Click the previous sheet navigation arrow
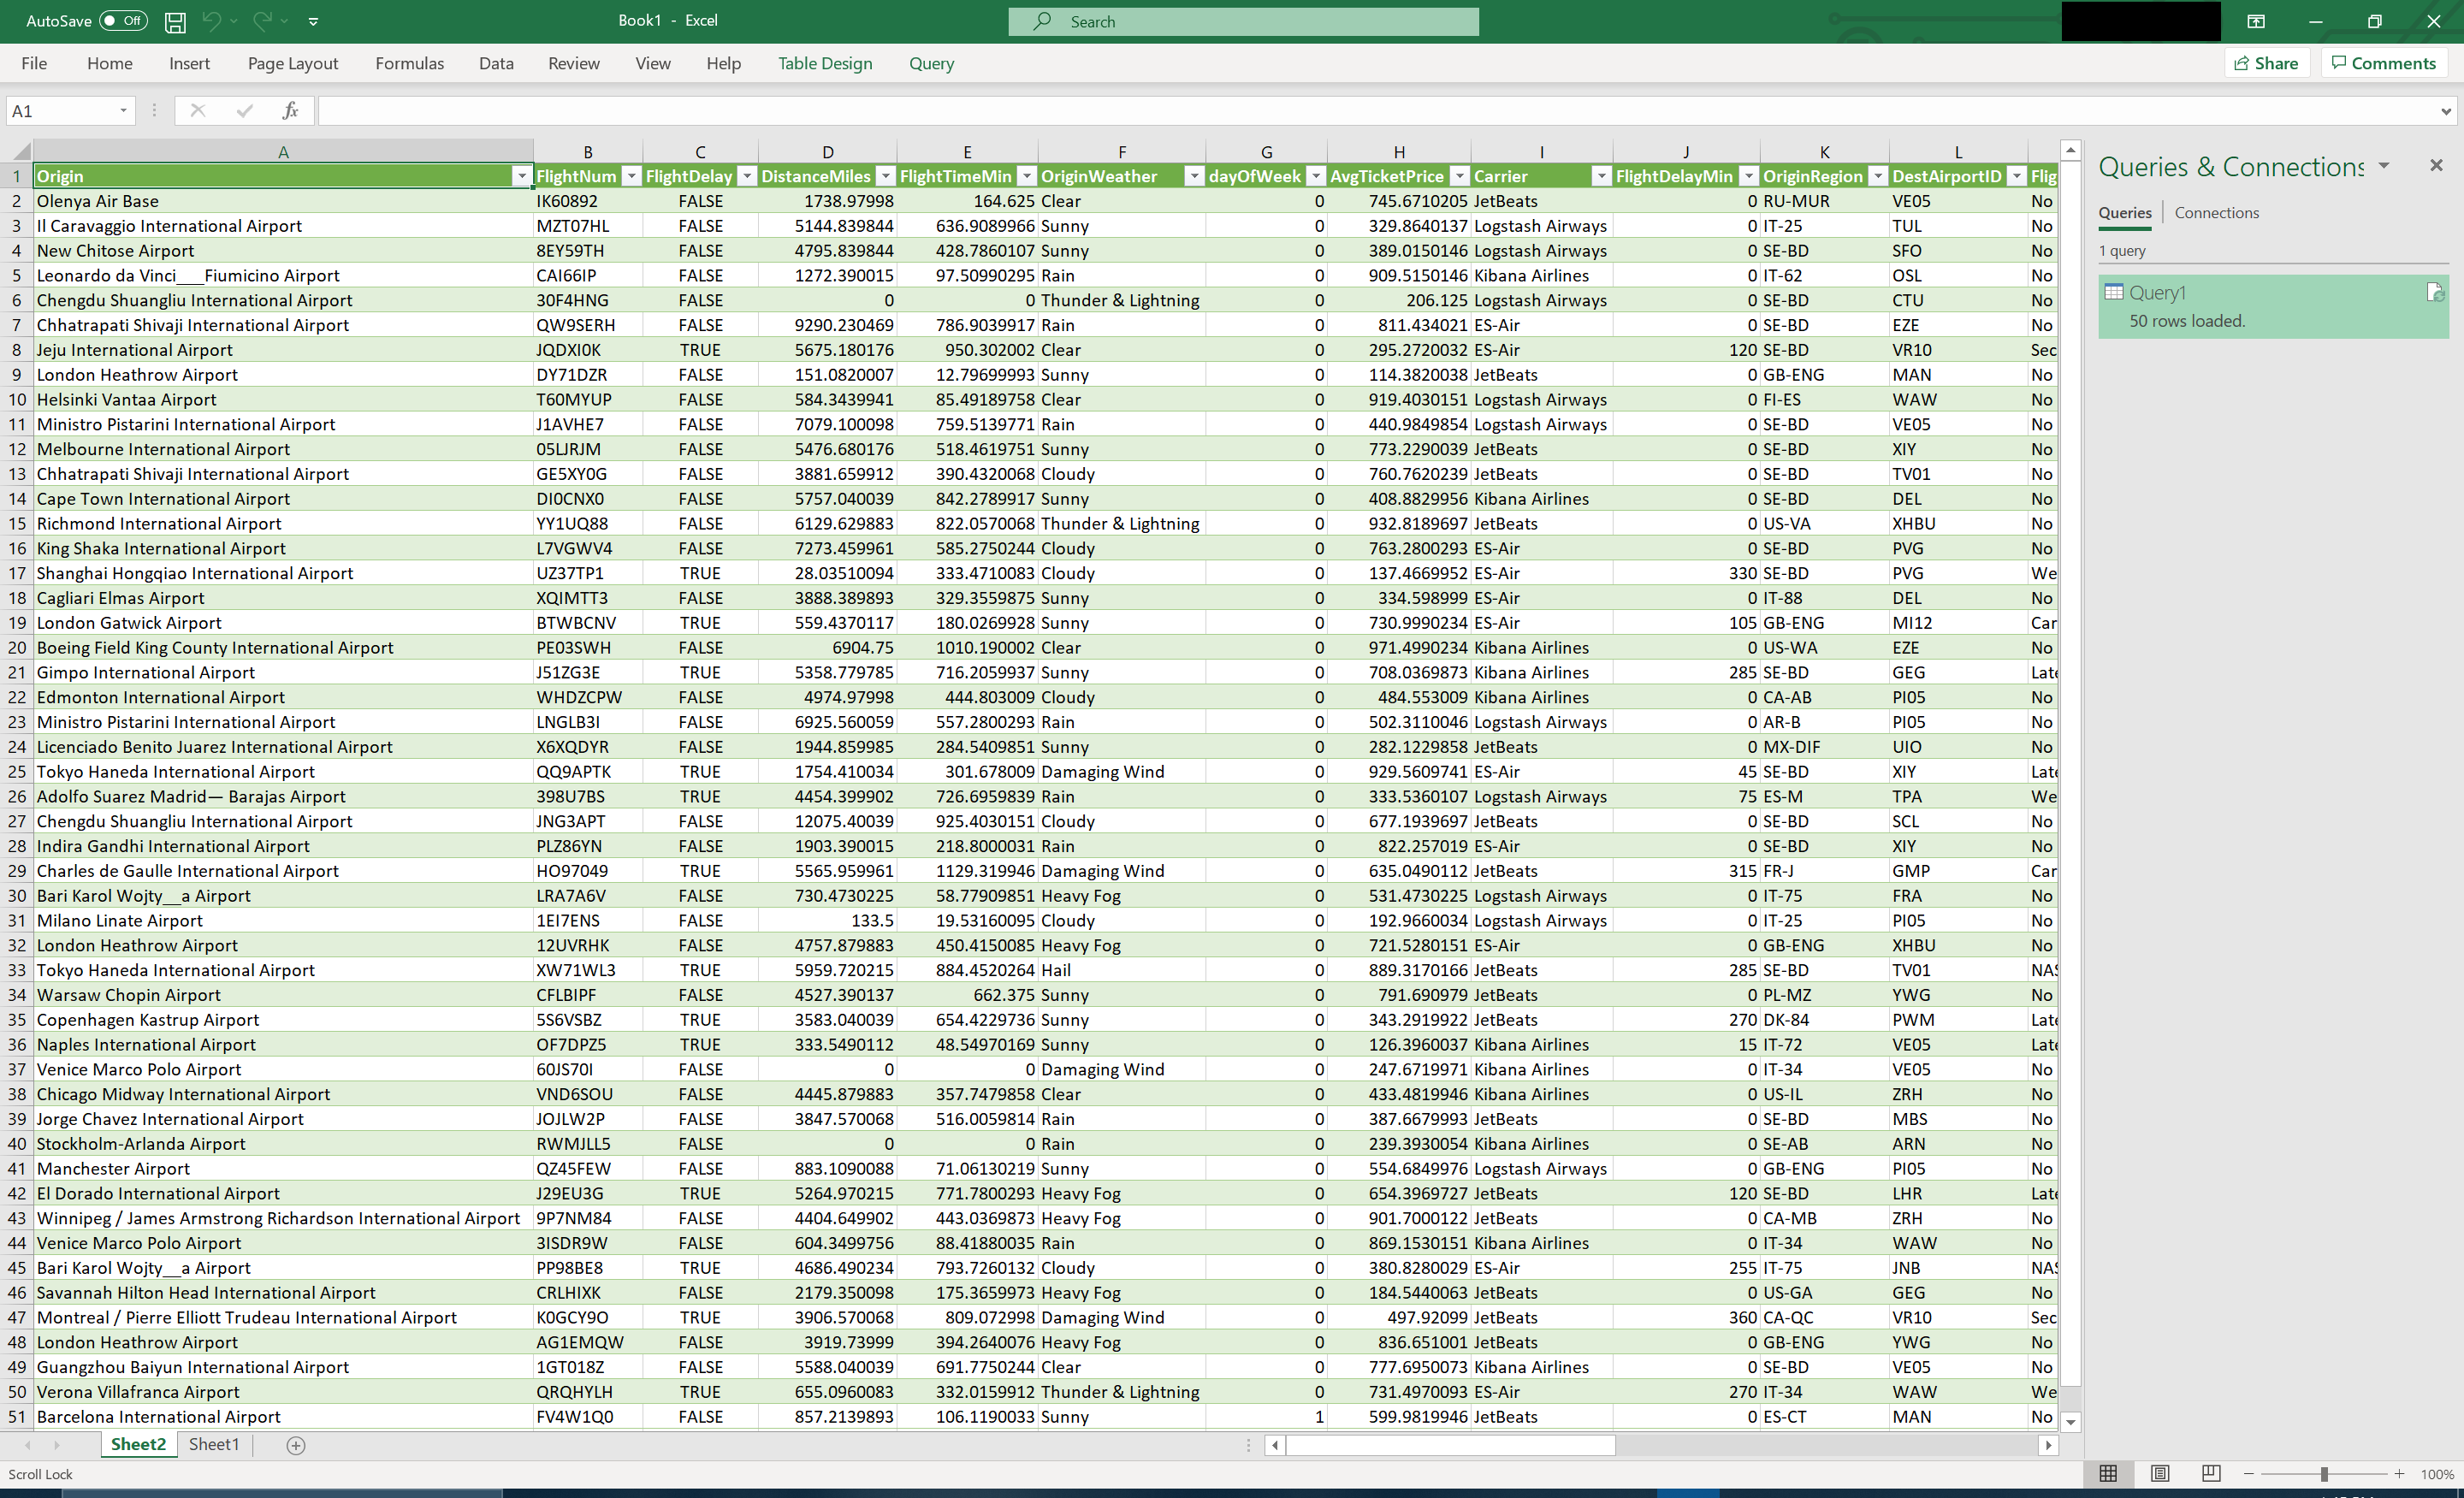Screen dimensions: 2464x1498 (28, 1445)
